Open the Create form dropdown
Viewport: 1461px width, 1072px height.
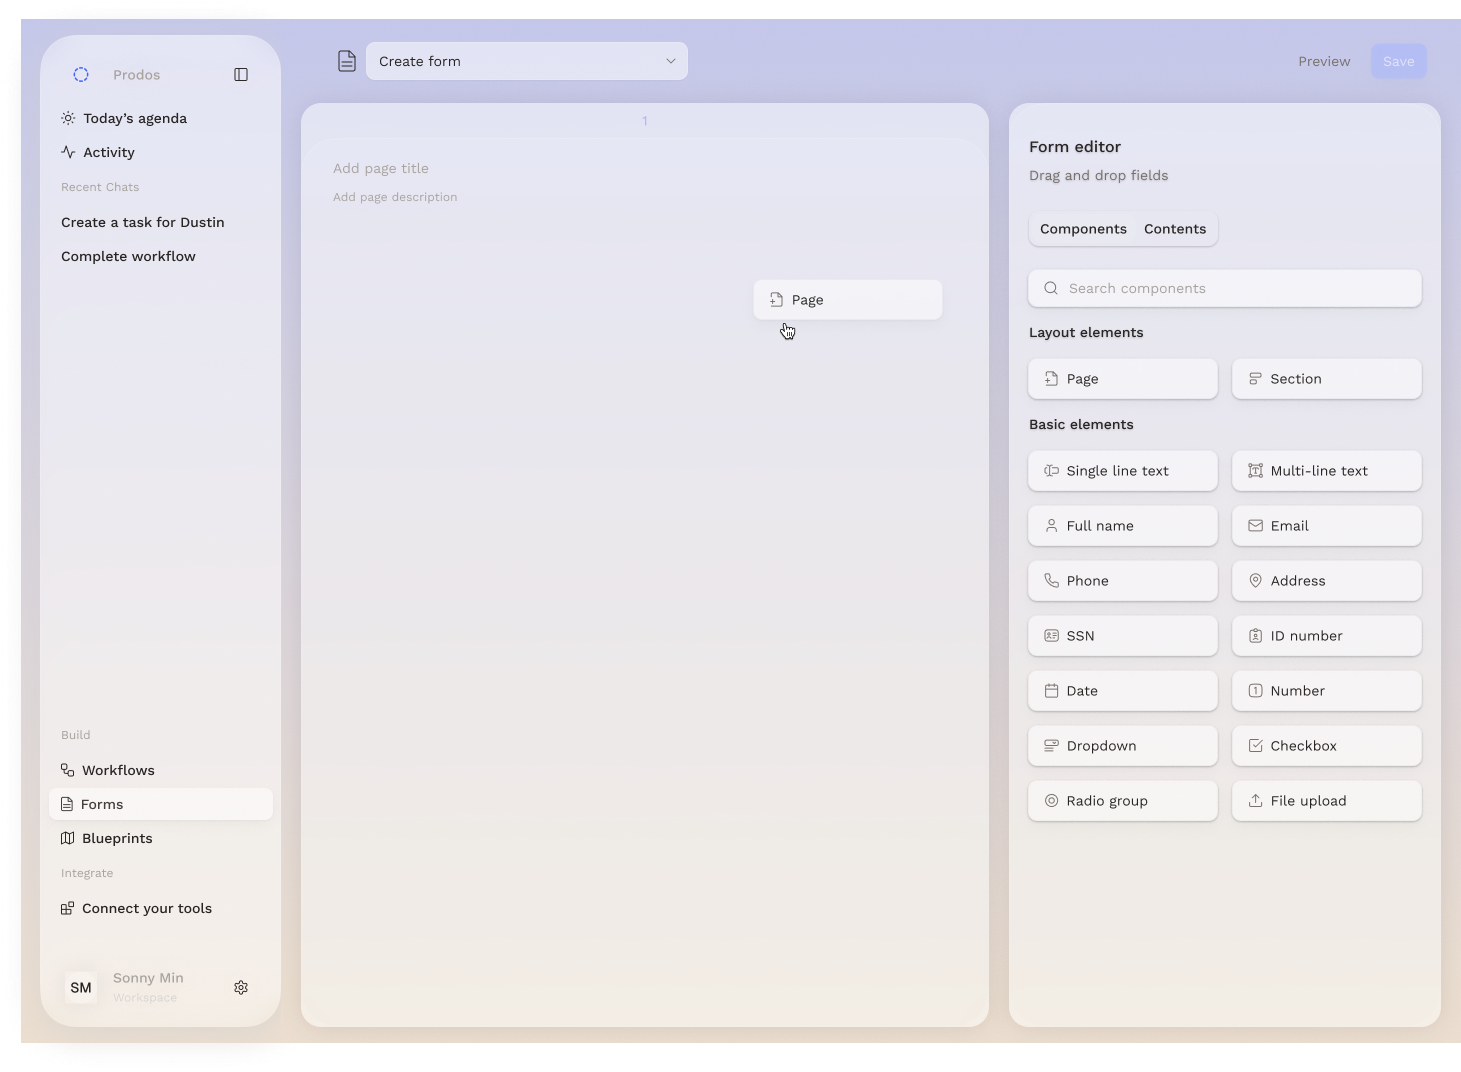pos(527,61)
